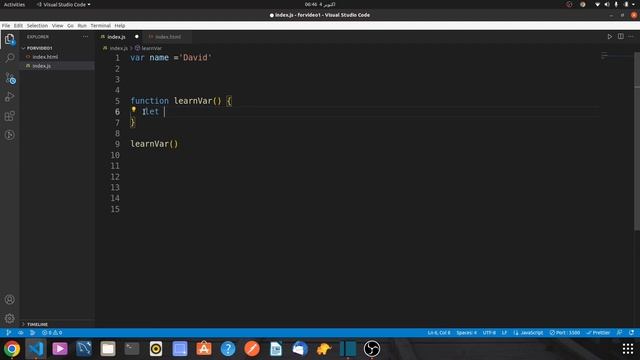The image size is (640, 360).
Task: Open the Files manager from the dock
Action: 108,349
